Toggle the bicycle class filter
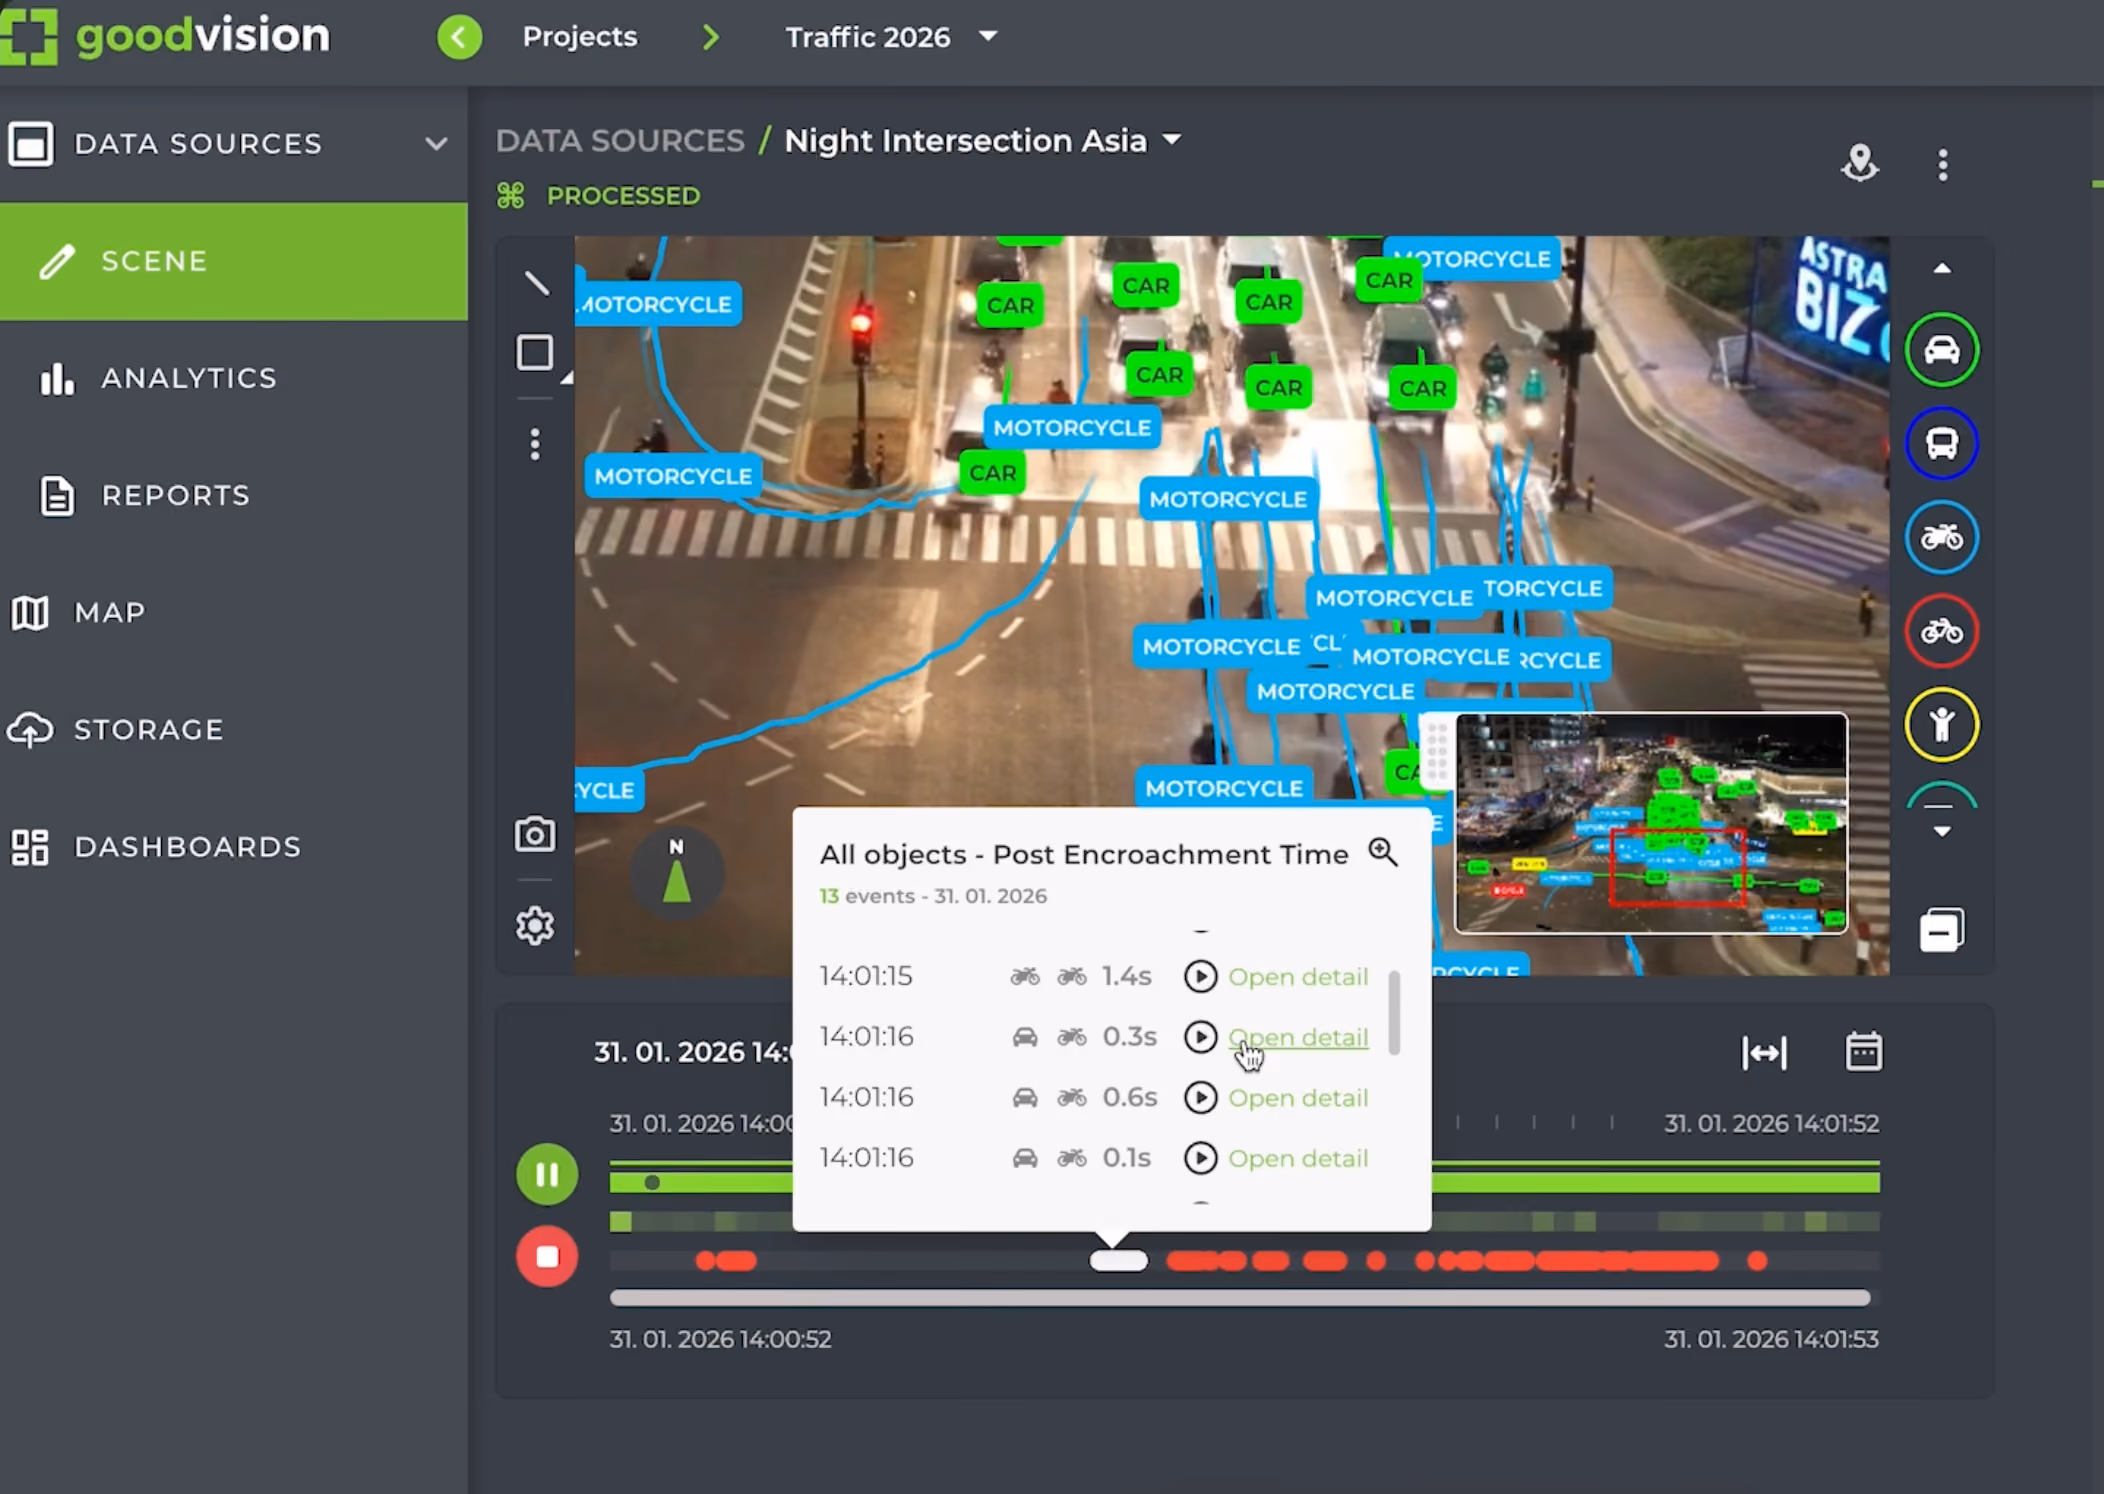 coord(1941,631)
